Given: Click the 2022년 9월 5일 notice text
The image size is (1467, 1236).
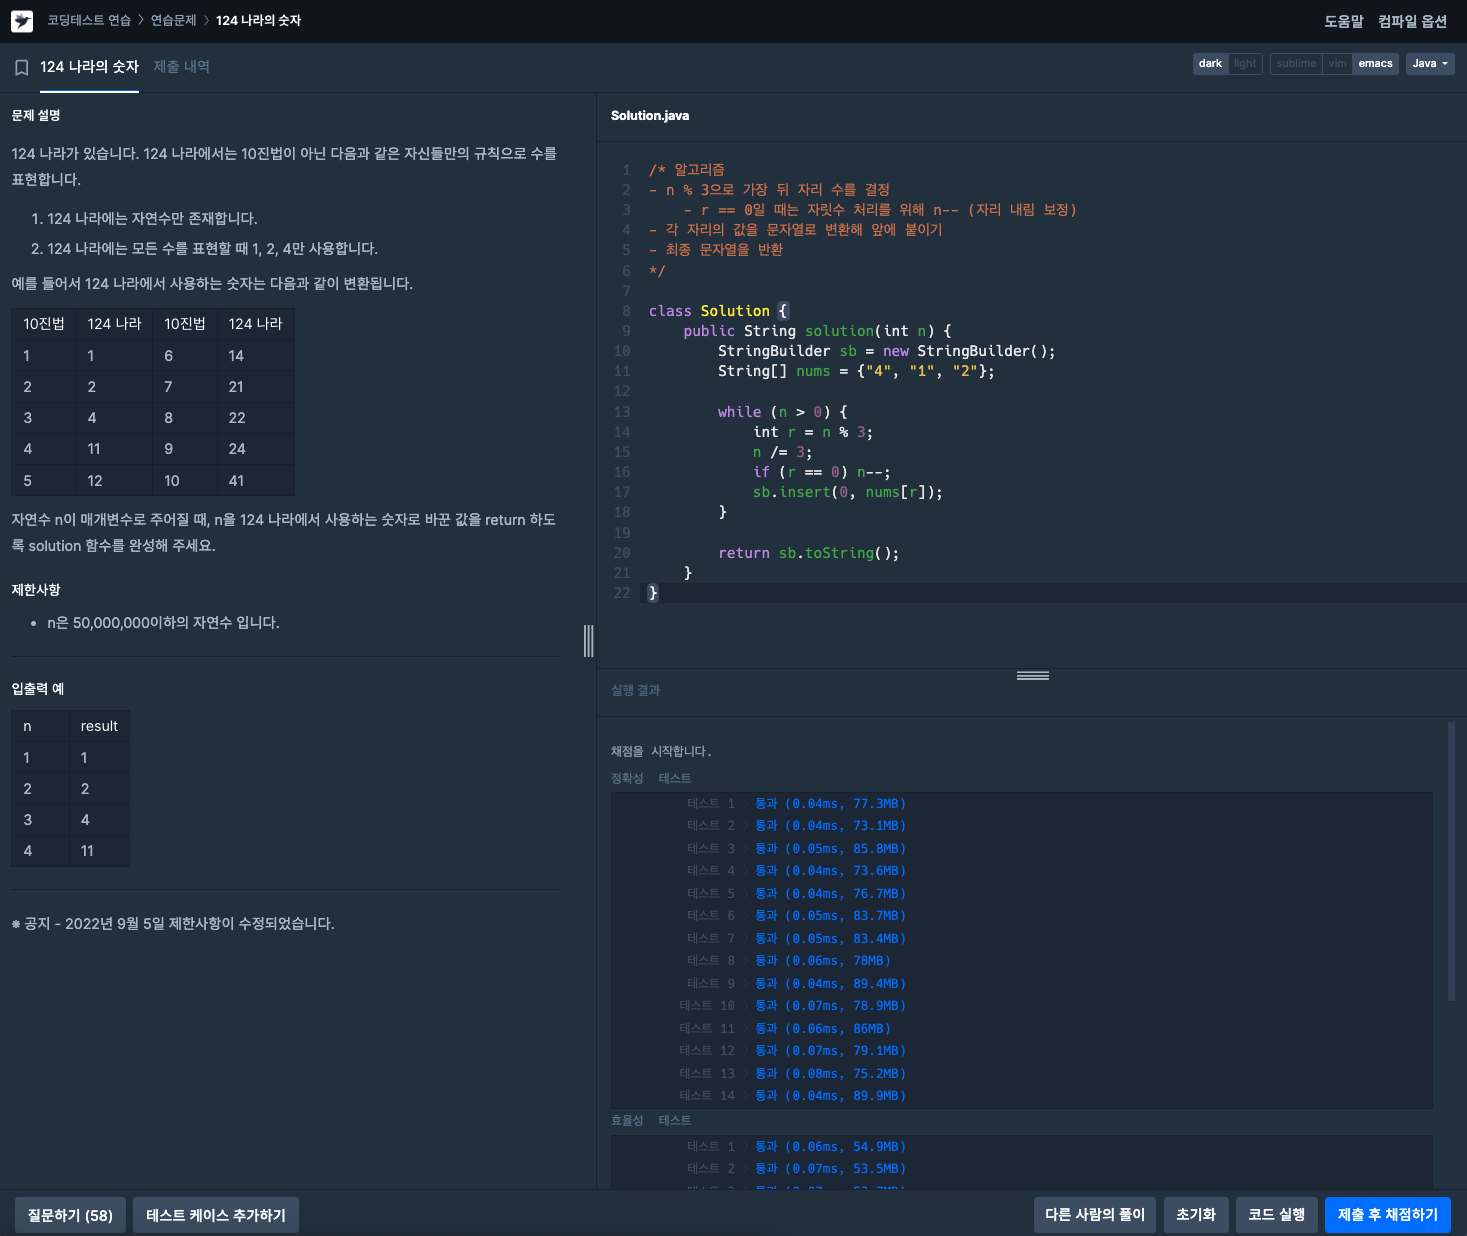Looking at the screenshot, I should coord(173,923).
